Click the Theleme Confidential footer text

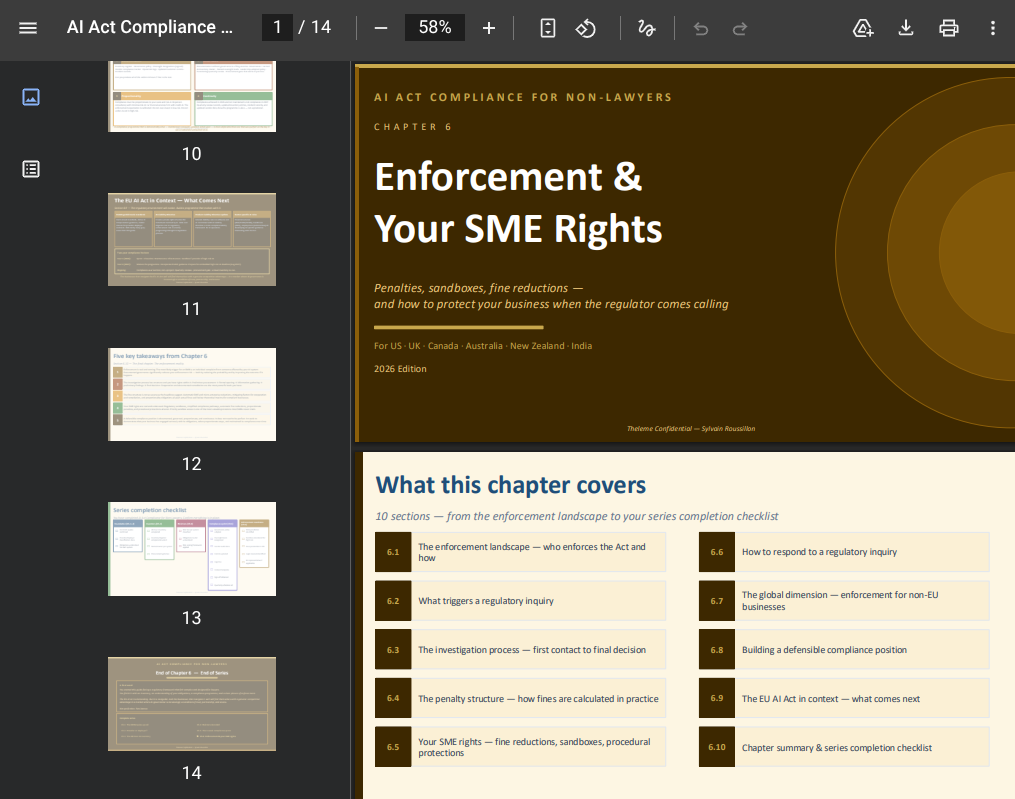pyautogui.click(x=691, y=429)
